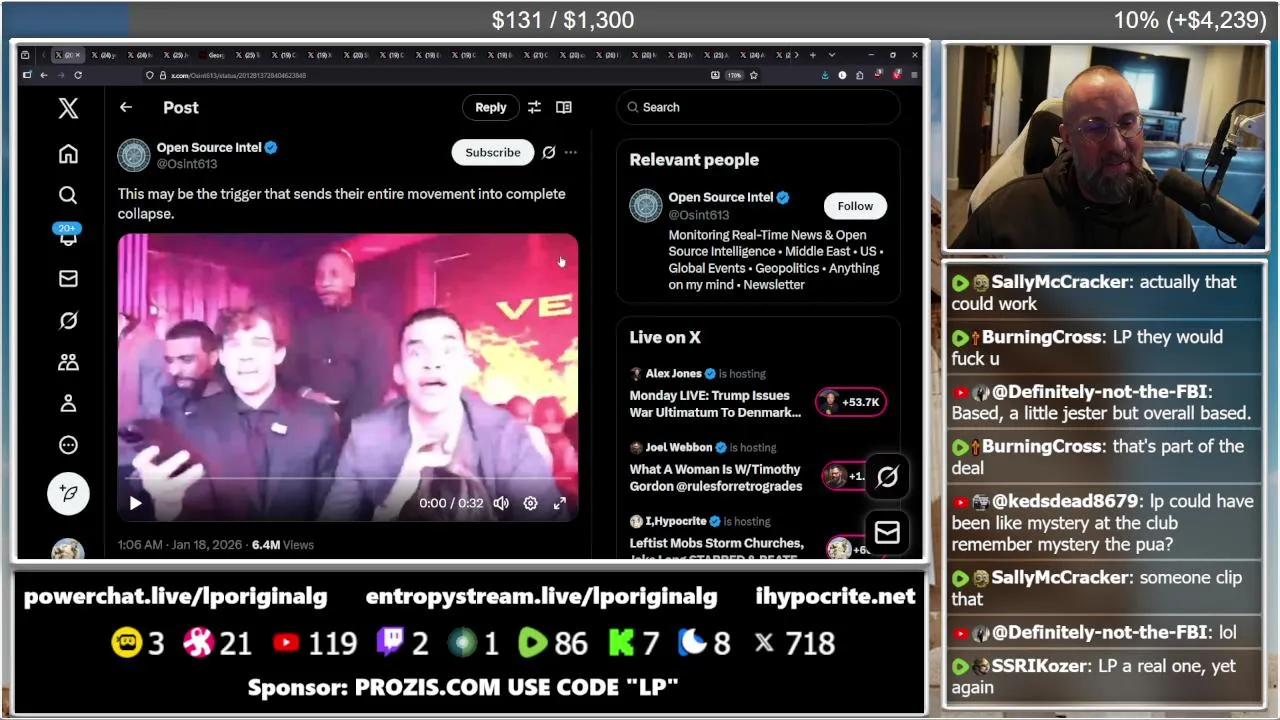
Task: Open a new browser tab with plus
Action: tap(812, 55)
